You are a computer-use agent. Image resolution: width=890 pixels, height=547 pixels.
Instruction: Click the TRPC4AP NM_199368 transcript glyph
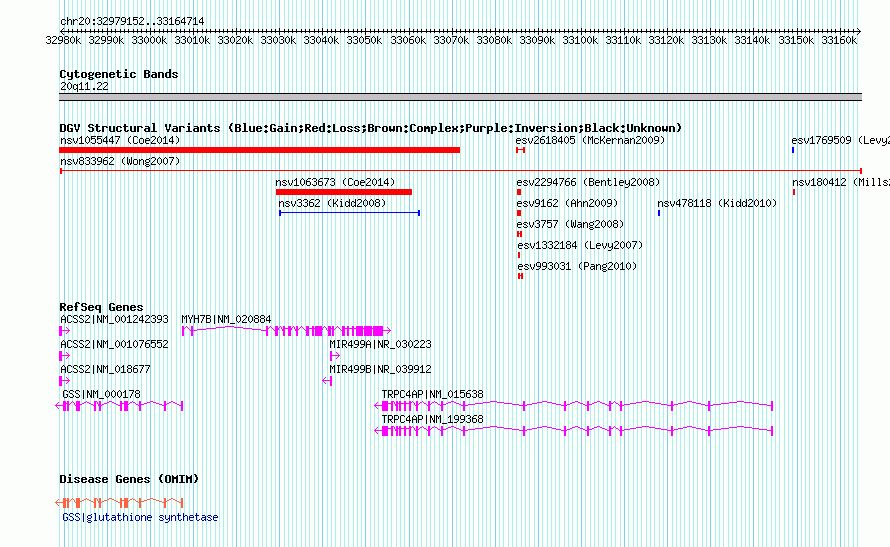point(574,431)
